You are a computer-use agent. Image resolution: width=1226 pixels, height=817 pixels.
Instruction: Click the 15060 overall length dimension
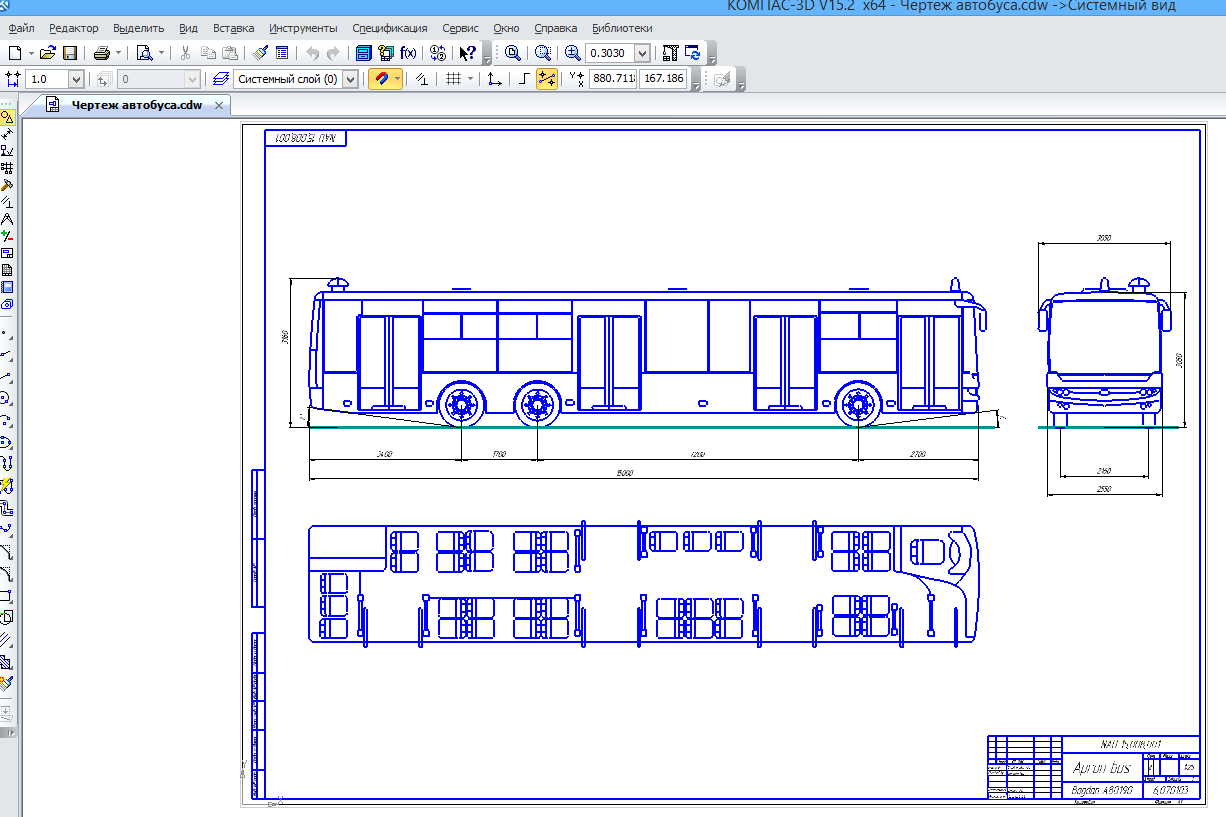coord(625,473)
